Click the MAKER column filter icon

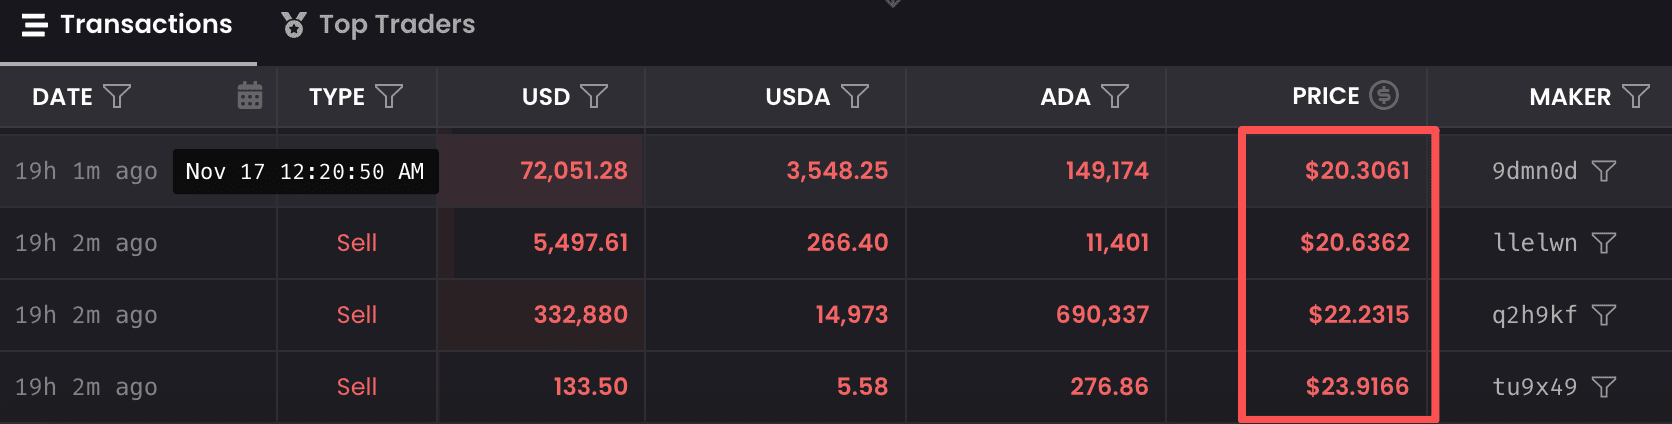1636,96
